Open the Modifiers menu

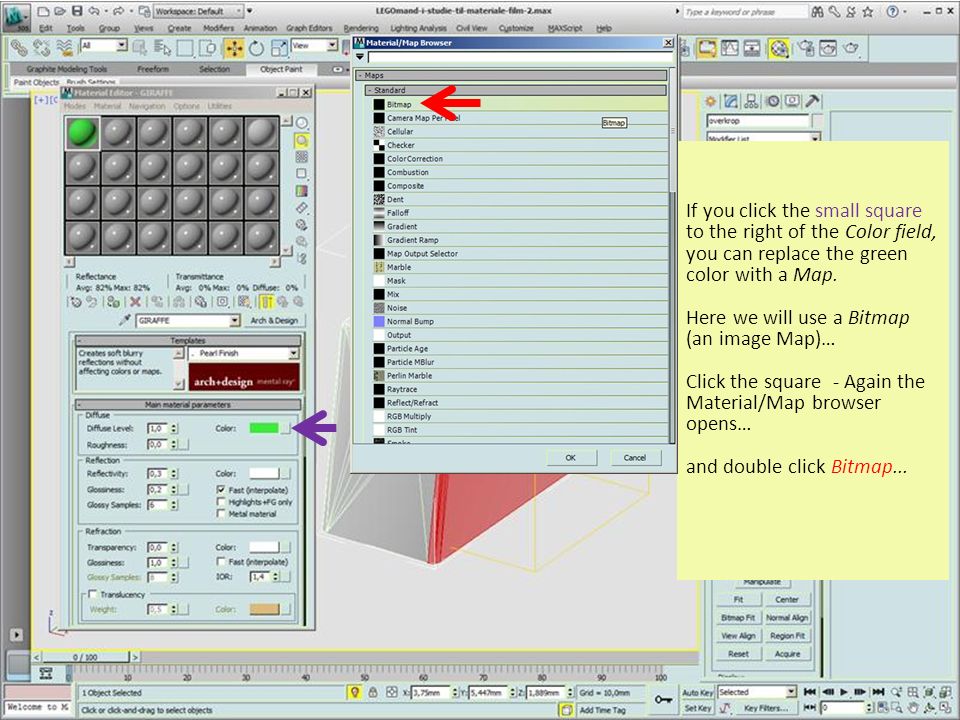pos(219,28)
